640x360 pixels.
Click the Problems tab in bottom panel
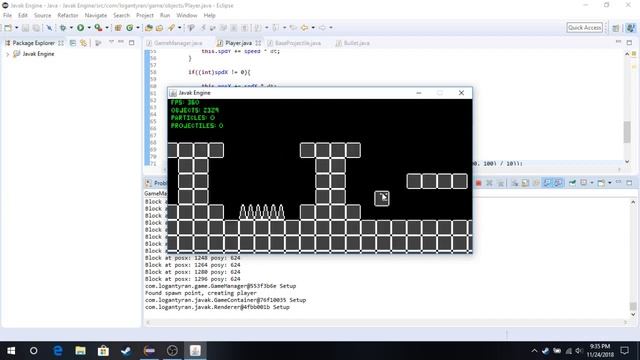point(156,183)
